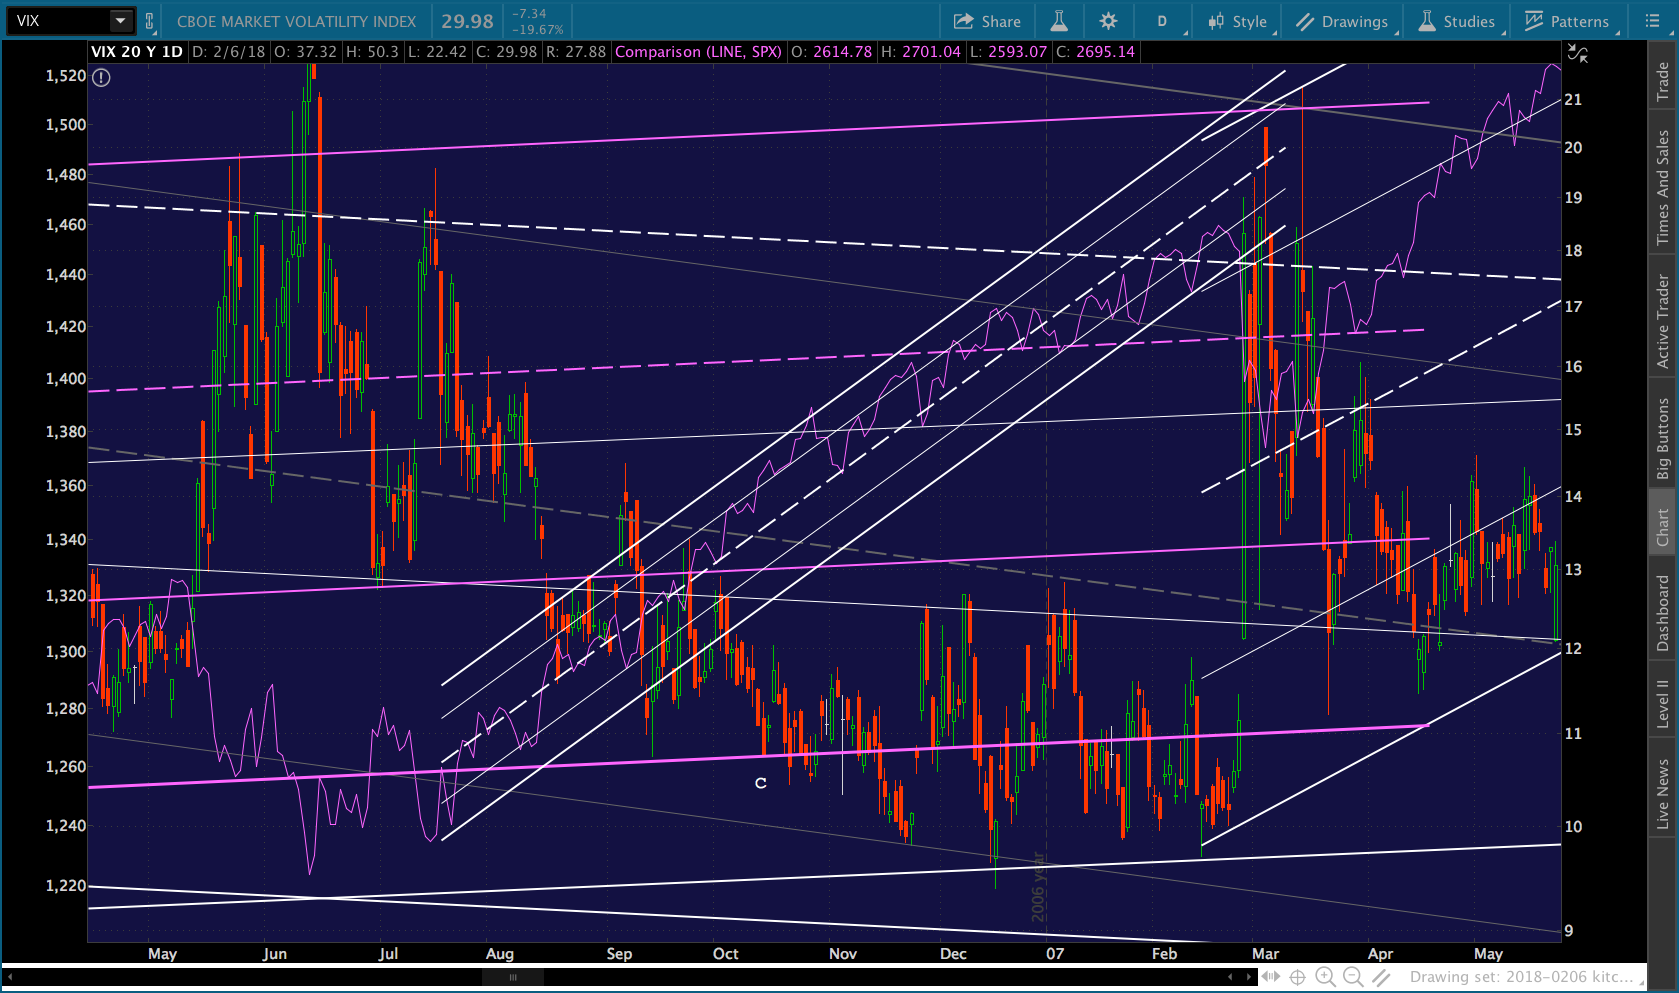Open chart settings gear icon
This screenshot has width=1679, height=993.
(1108, 21)
